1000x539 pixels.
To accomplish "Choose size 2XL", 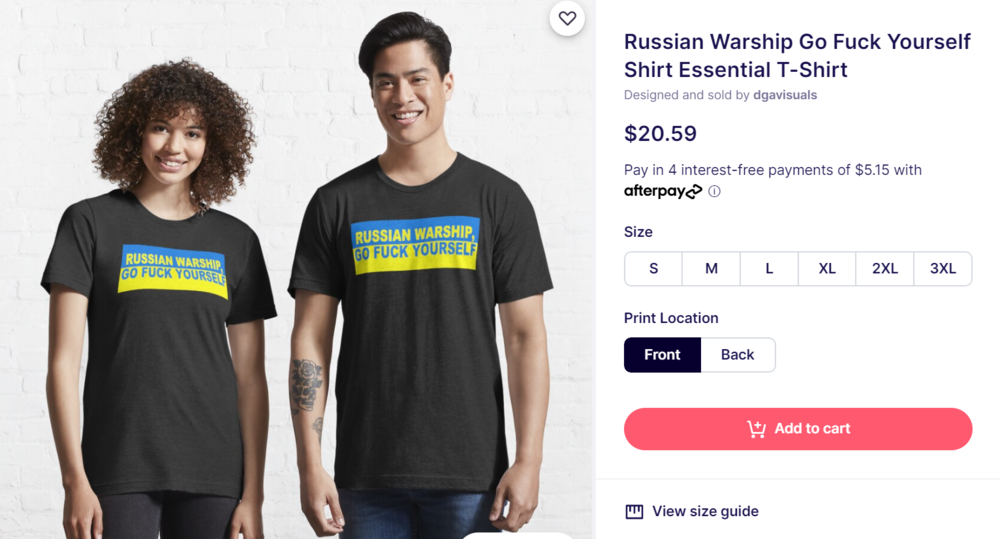I will [885, 268].
